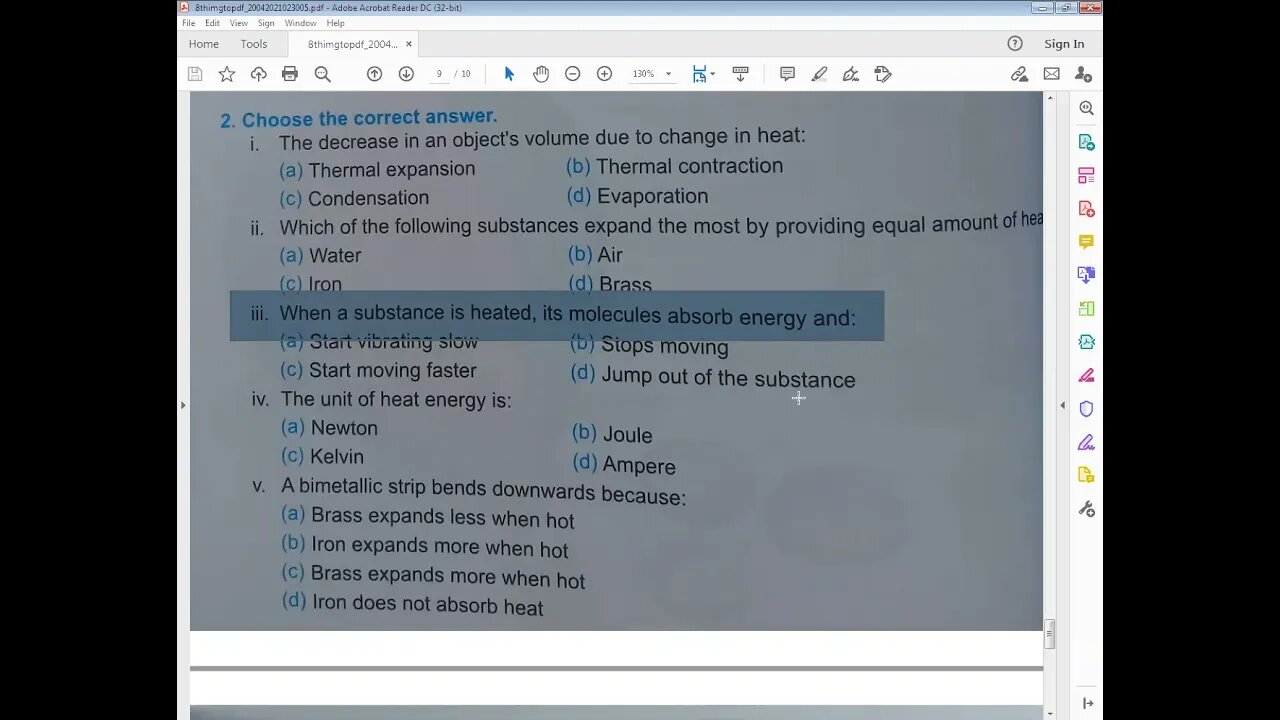Click the vertical scrollbar thumb
1280x720 pixels.
point(1049,634)
